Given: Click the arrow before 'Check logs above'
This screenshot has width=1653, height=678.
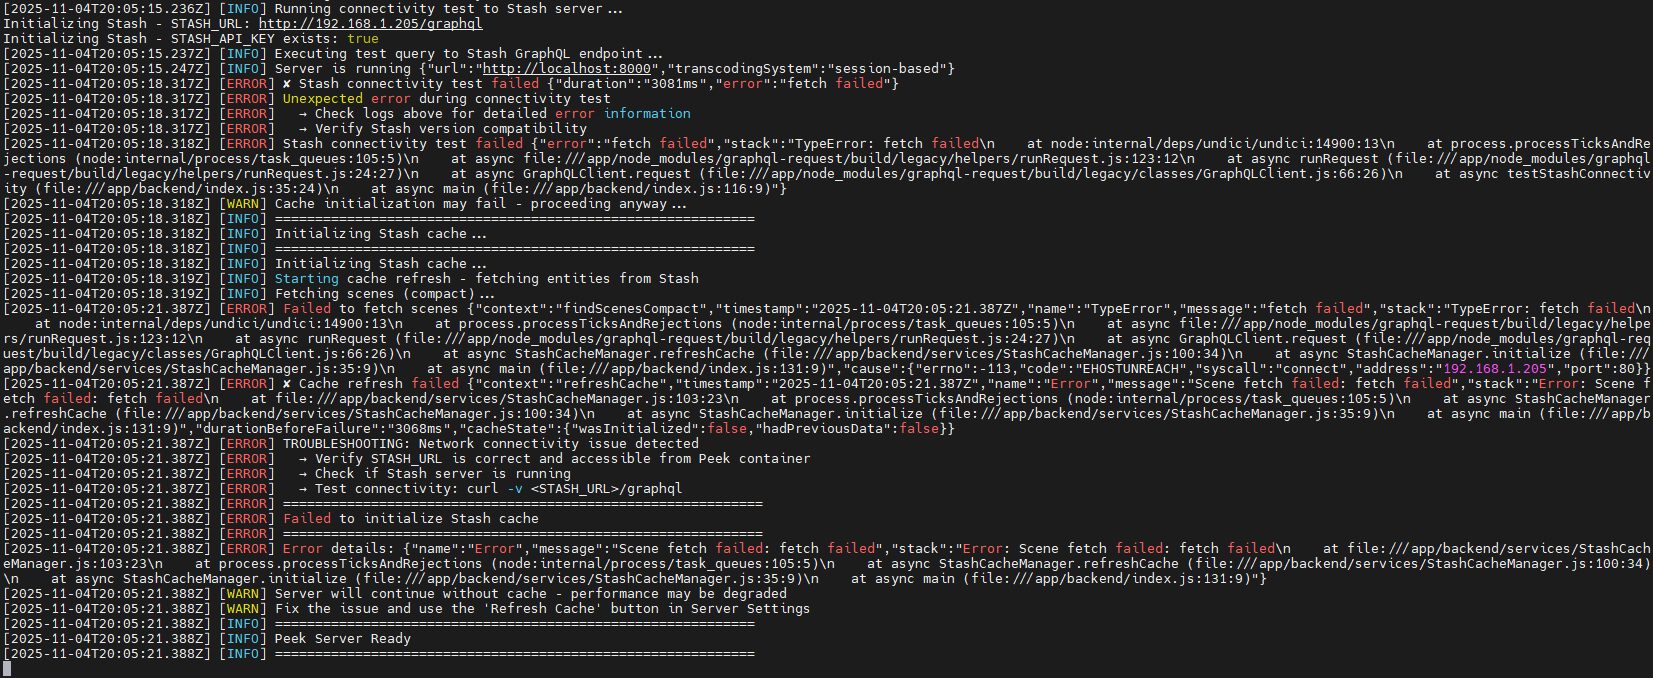Looking at the screenshot, I should 303,114.
